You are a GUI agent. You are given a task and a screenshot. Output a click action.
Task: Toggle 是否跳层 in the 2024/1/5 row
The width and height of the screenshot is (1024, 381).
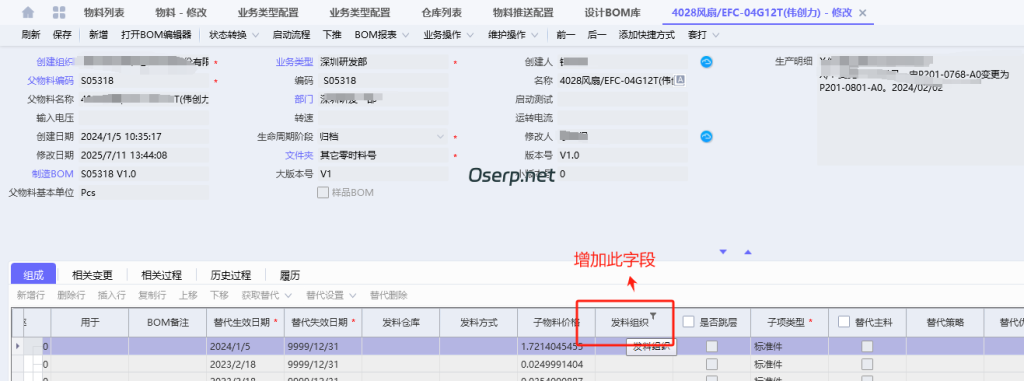pyautogui.click(x=712, y=346)
